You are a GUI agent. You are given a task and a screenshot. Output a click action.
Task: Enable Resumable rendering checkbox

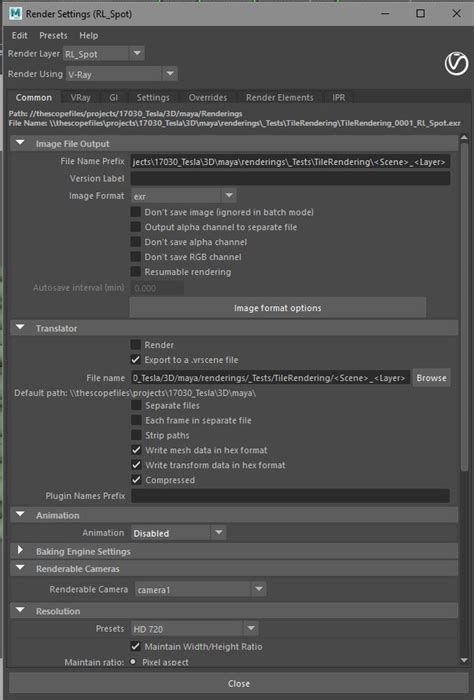coord(136,271)
